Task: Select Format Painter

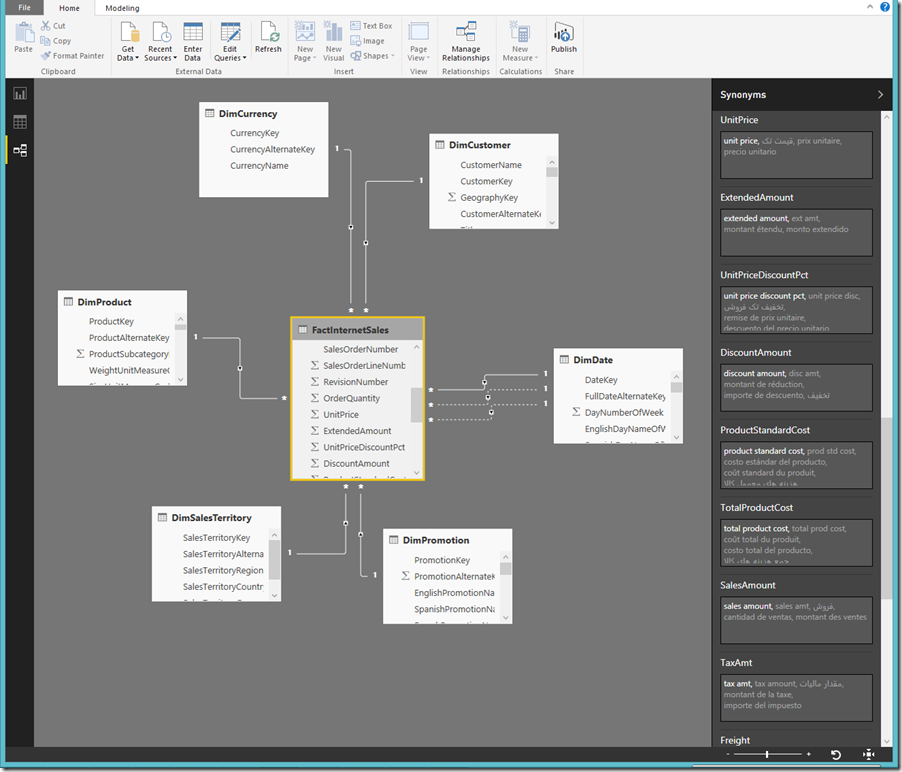Action: (73, 56)
